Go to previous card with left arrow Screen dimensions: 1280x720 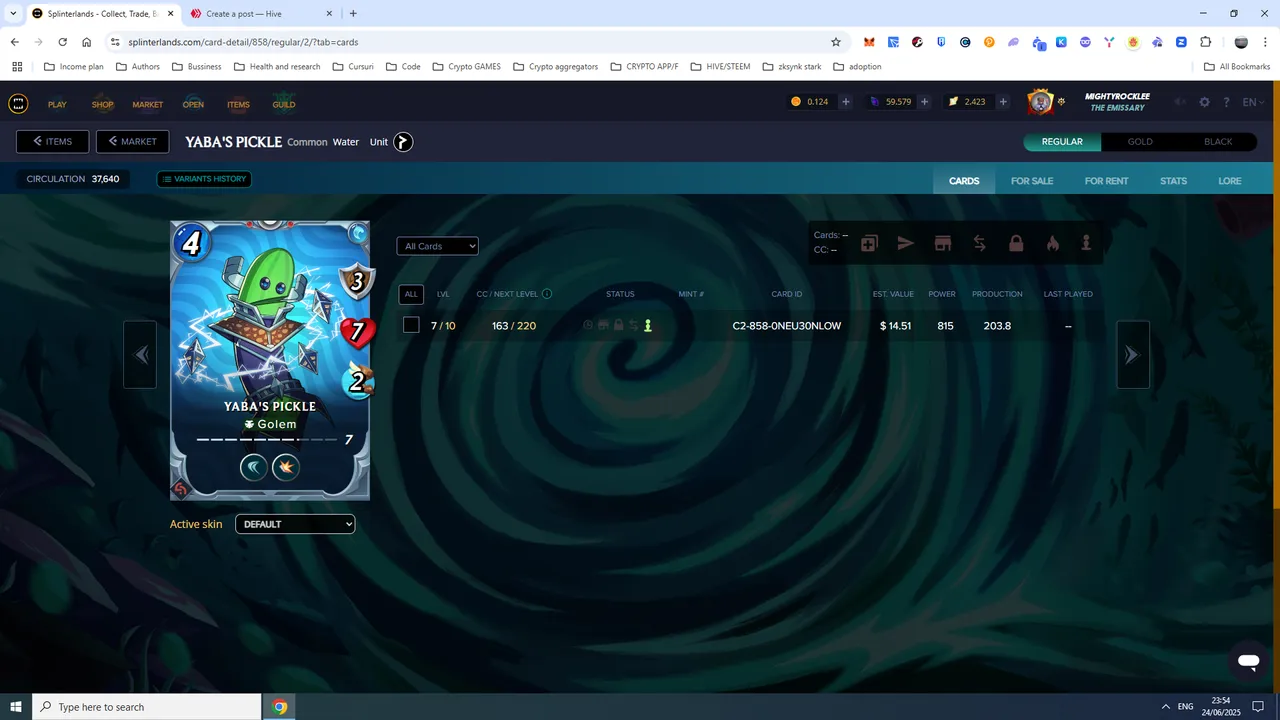click(140, 354)
